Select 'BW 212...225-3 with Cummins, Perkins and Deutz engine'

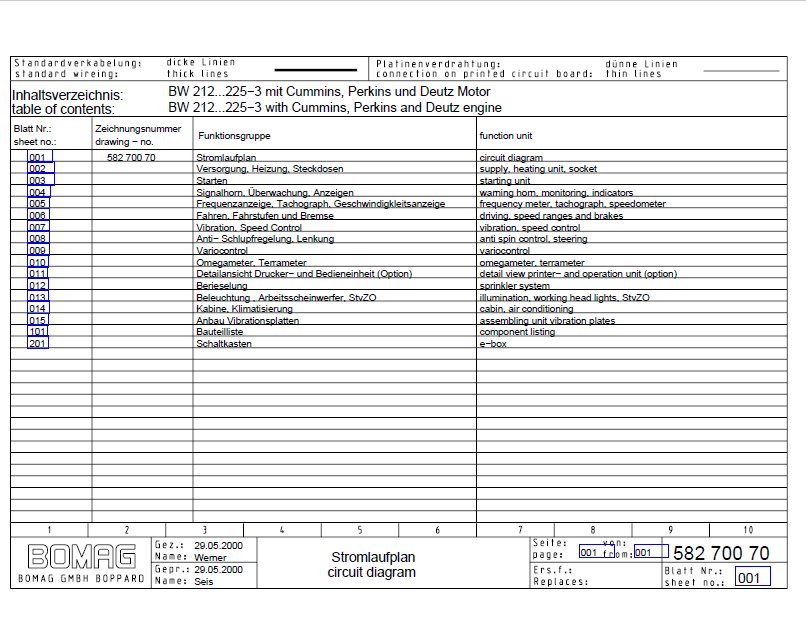[335, 107]
